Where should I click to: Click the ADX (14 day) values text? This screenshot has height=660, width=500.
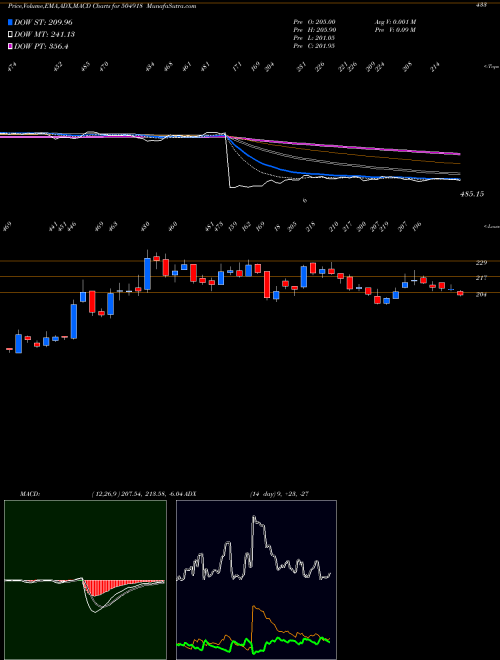point(280,493)
